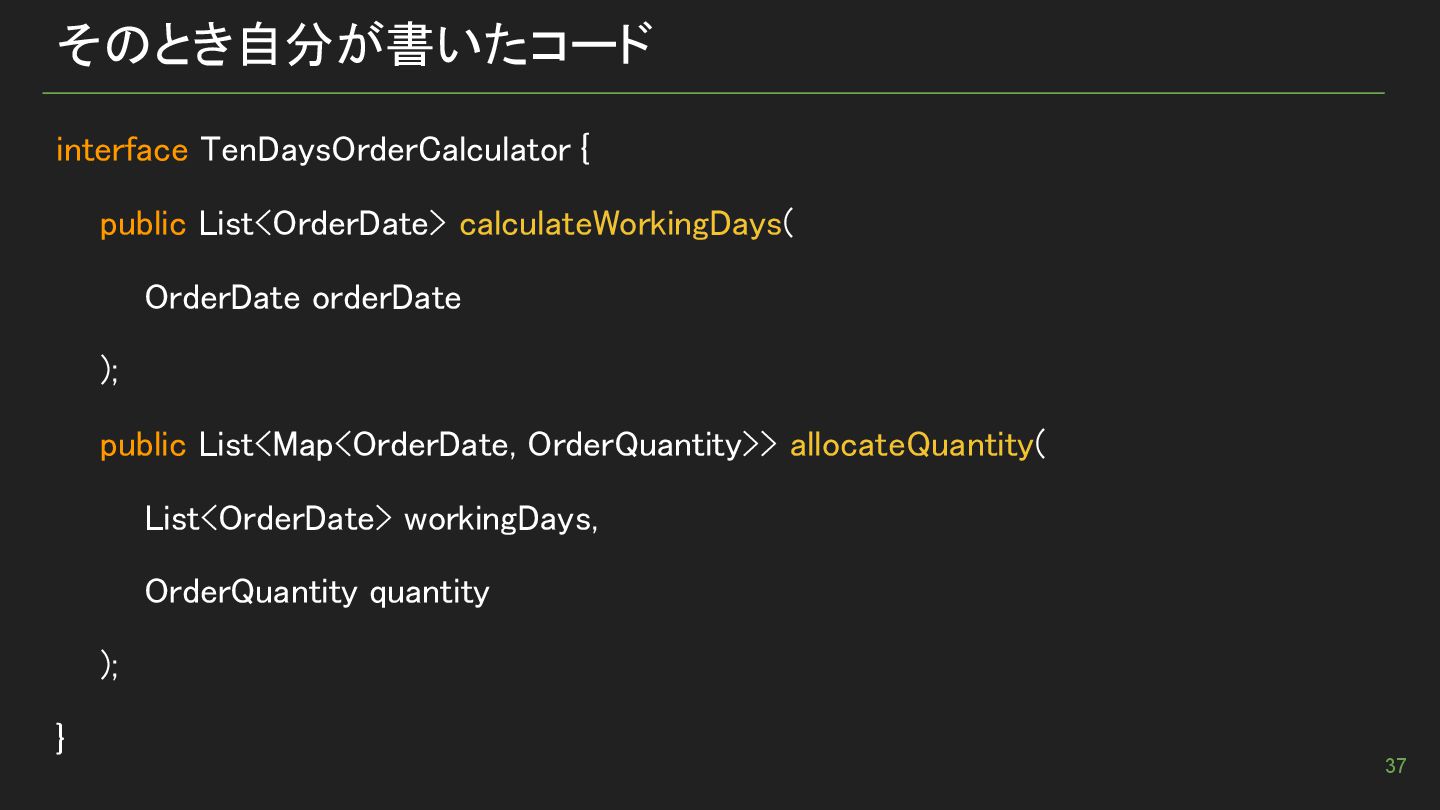Click the opening brace after TenDaysOrderCalculator

(x=585, y=151)
